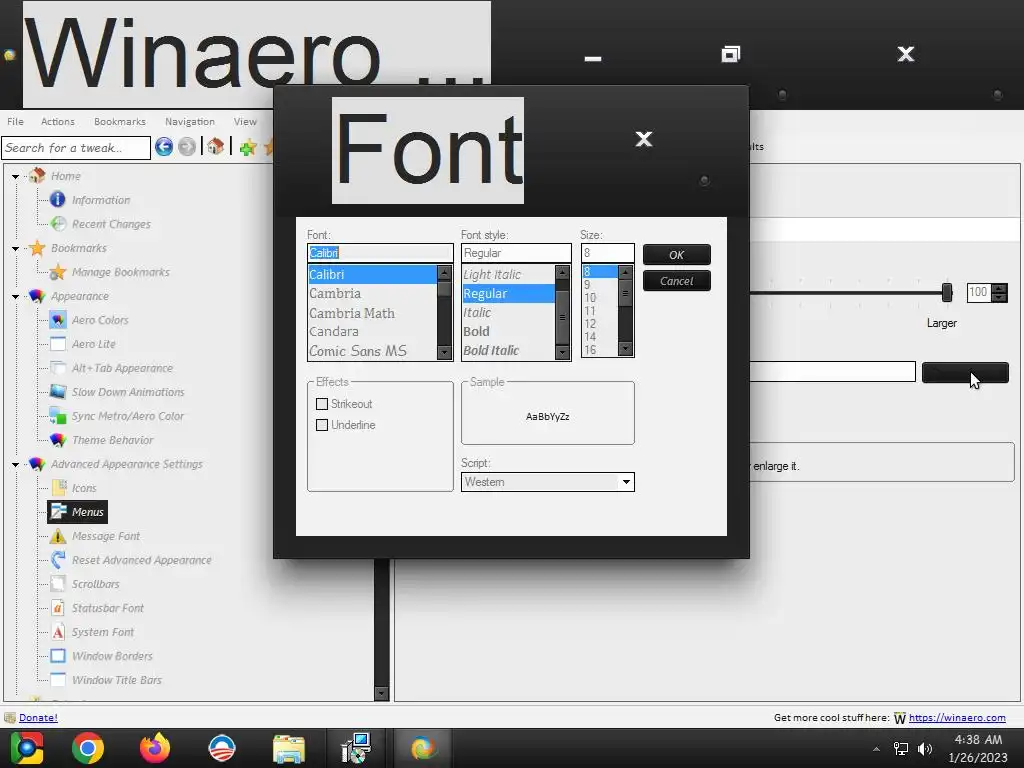Select Window Borders tweak
1024x768 pixels.
coord(112,656)
